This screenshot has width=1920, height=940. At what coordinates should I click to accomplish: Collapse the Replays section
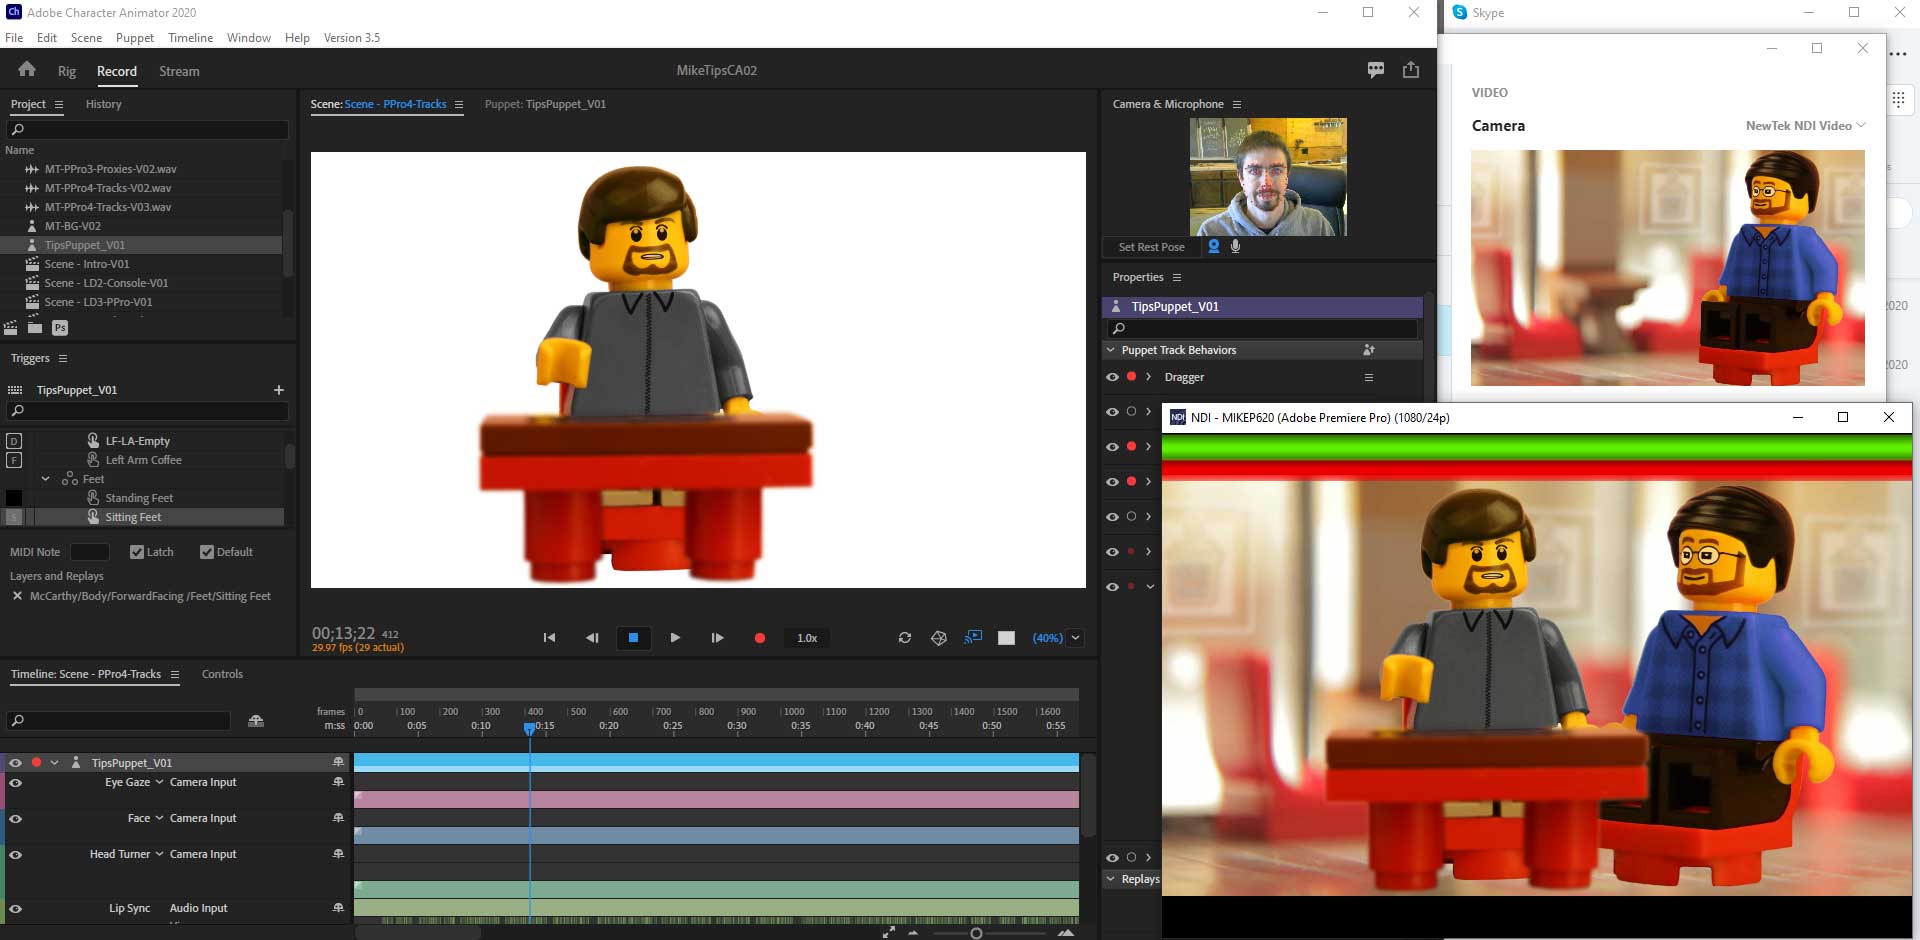[x=1110, y=879]
